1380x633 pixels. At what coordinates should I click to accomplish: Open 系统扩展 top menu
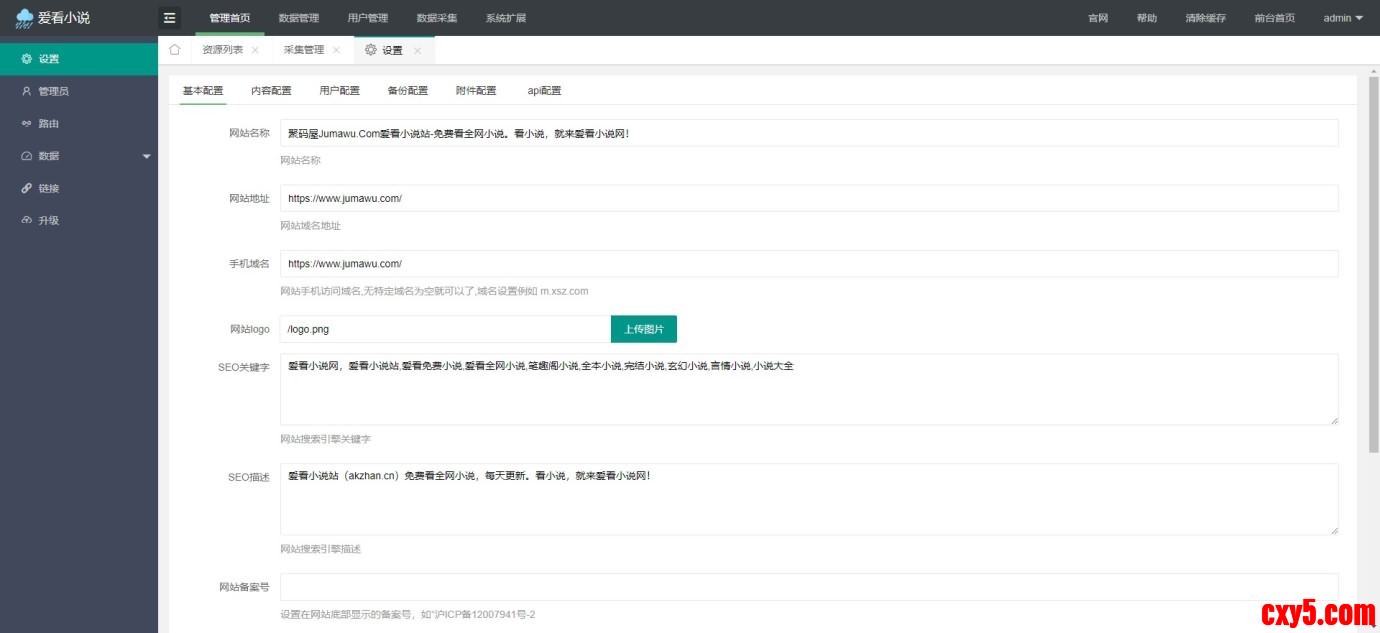[505, 18]
